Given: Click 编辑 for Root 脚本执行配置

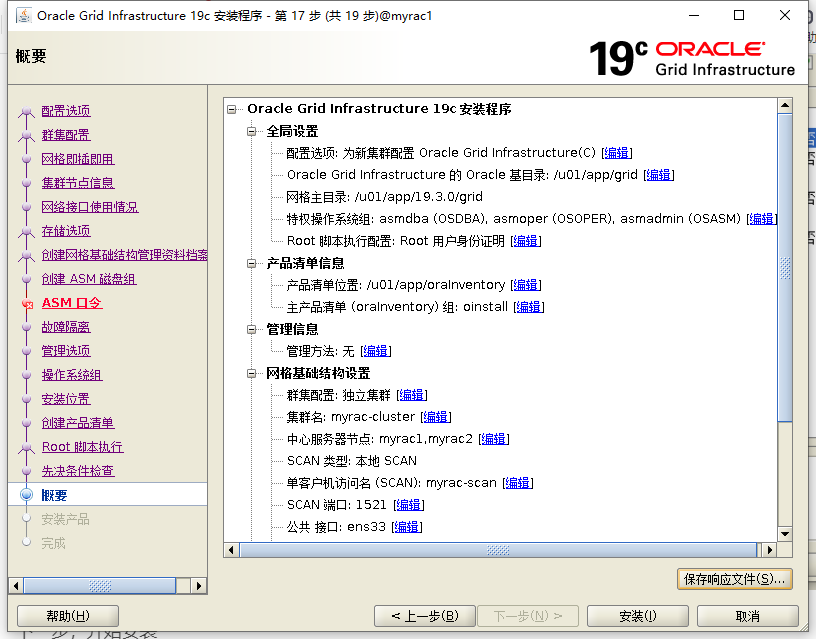Looking at the screenshot, I should tap(525, 240).
